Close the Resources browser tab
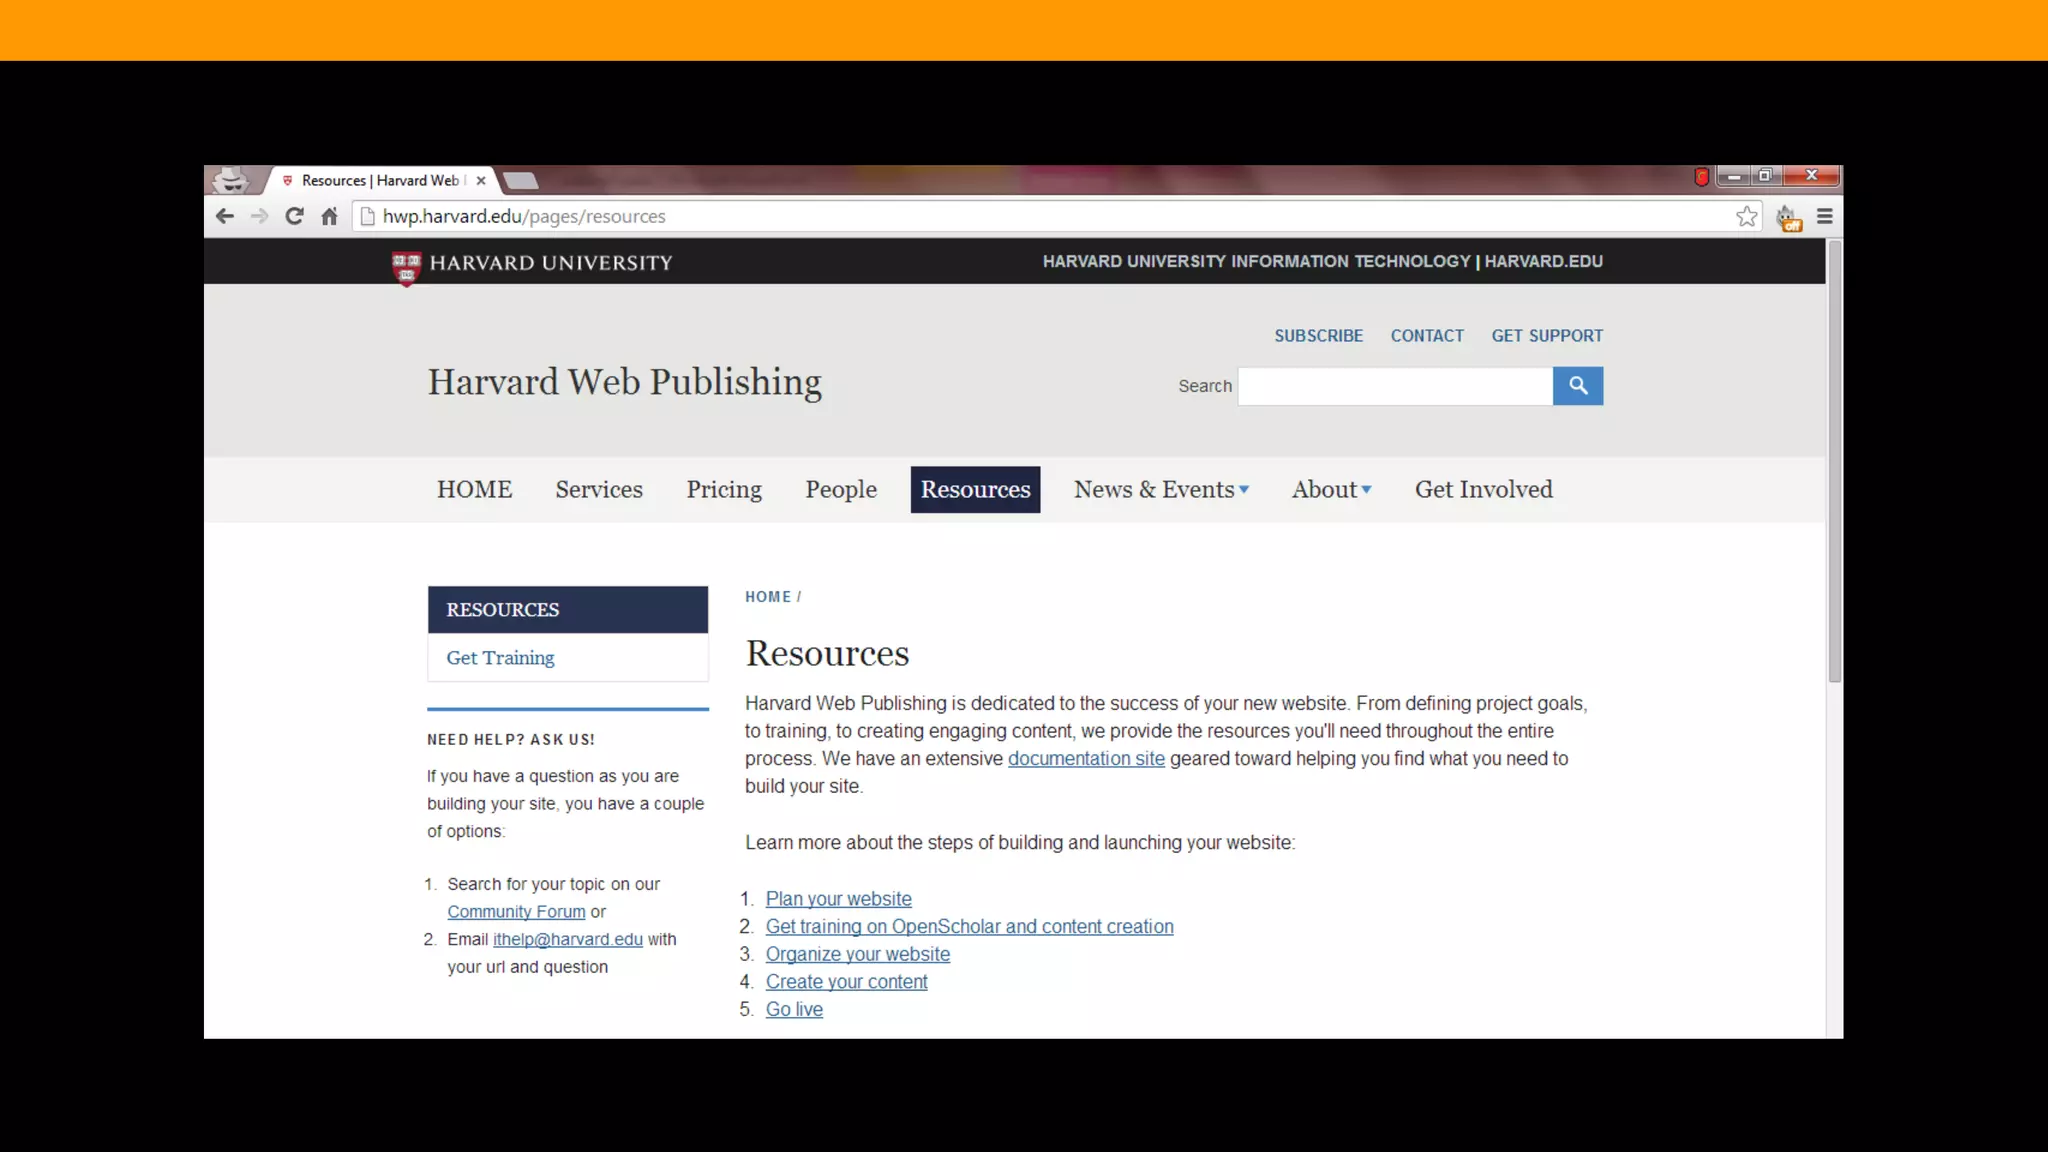This screenshot has height=1152, width=2048. [x=481, y=181]
